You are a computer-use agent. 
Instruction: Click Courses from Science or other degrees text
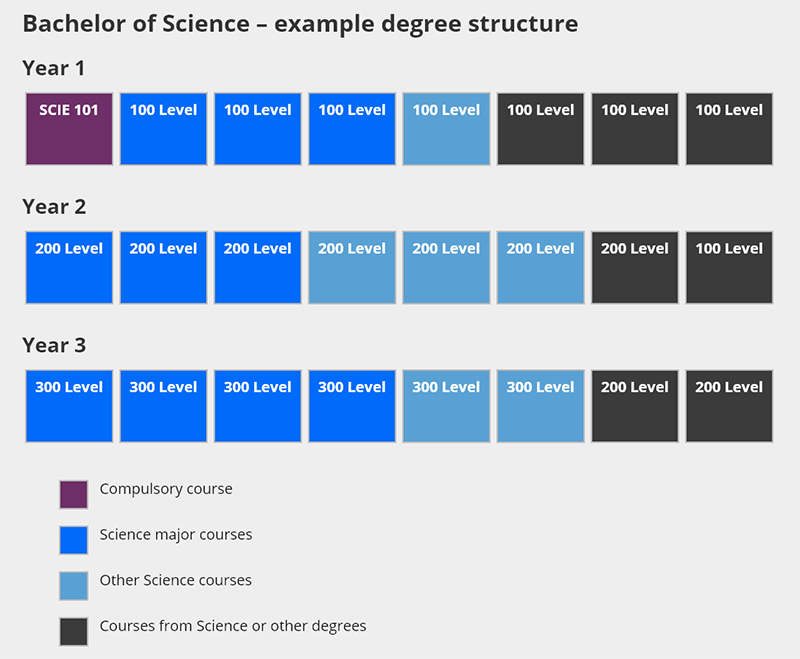point(233,626)
